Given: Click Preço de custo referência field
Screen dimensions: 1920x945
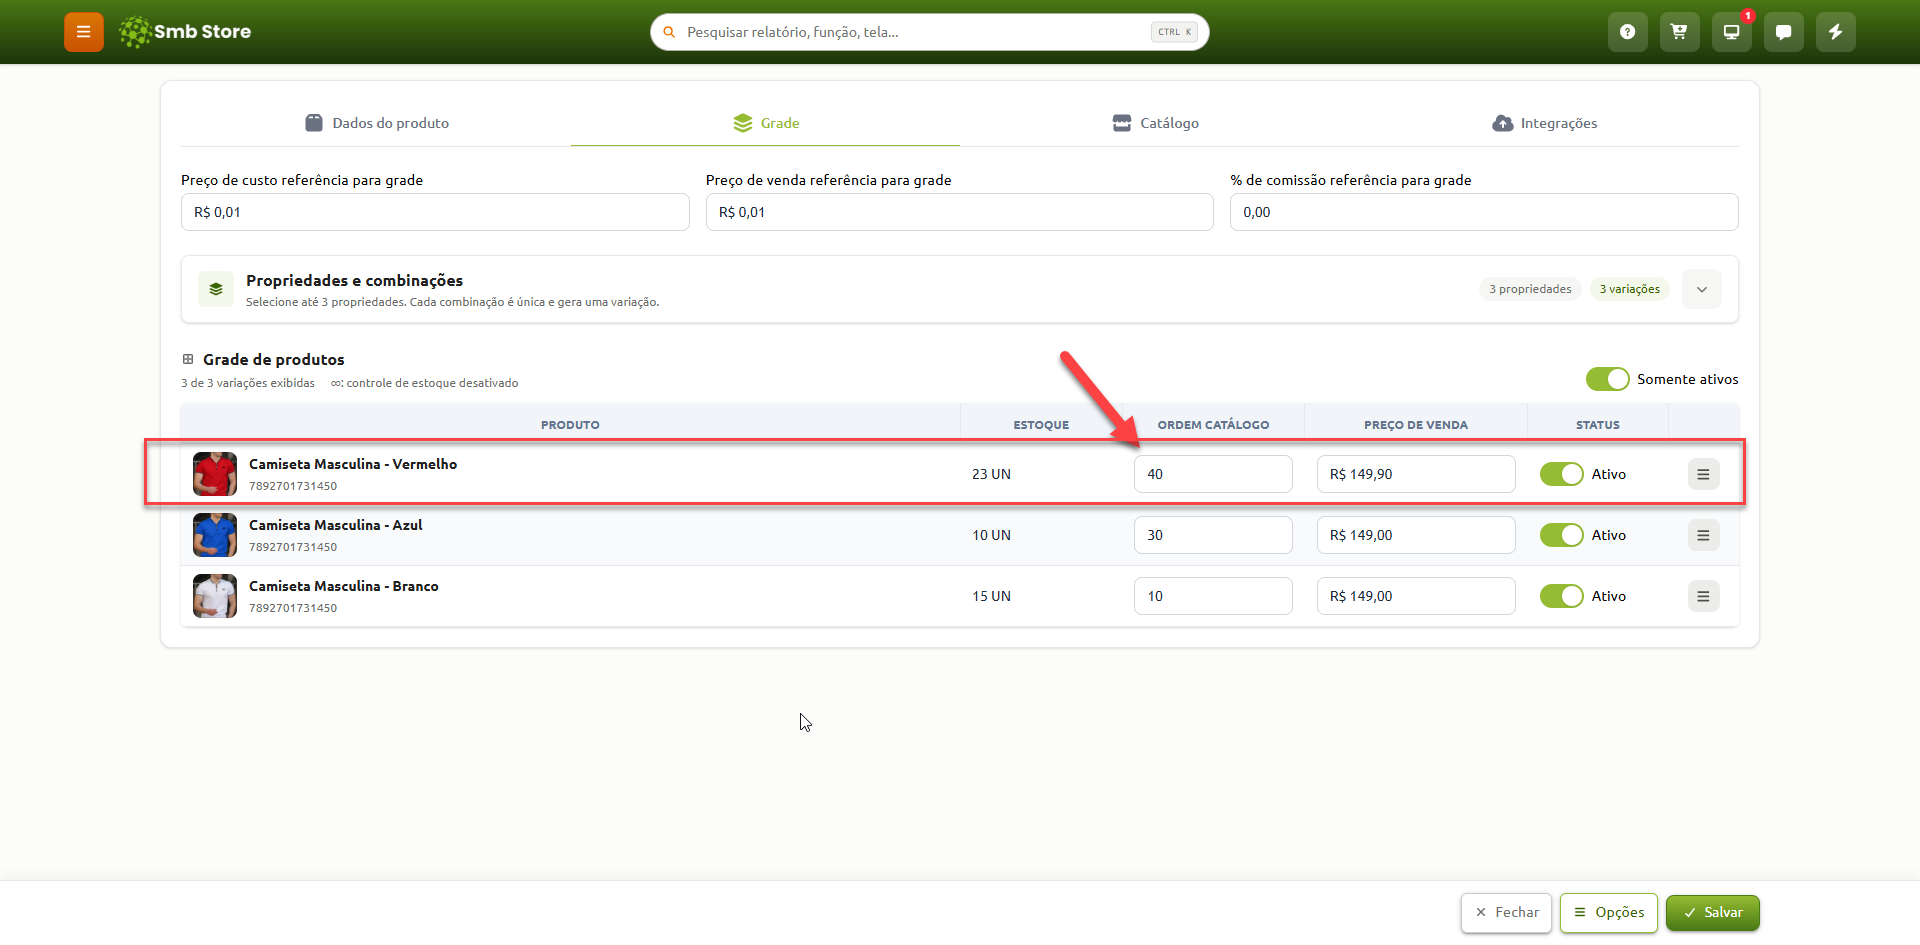Looking at the screenshot, I should click(x=435, y=212).
